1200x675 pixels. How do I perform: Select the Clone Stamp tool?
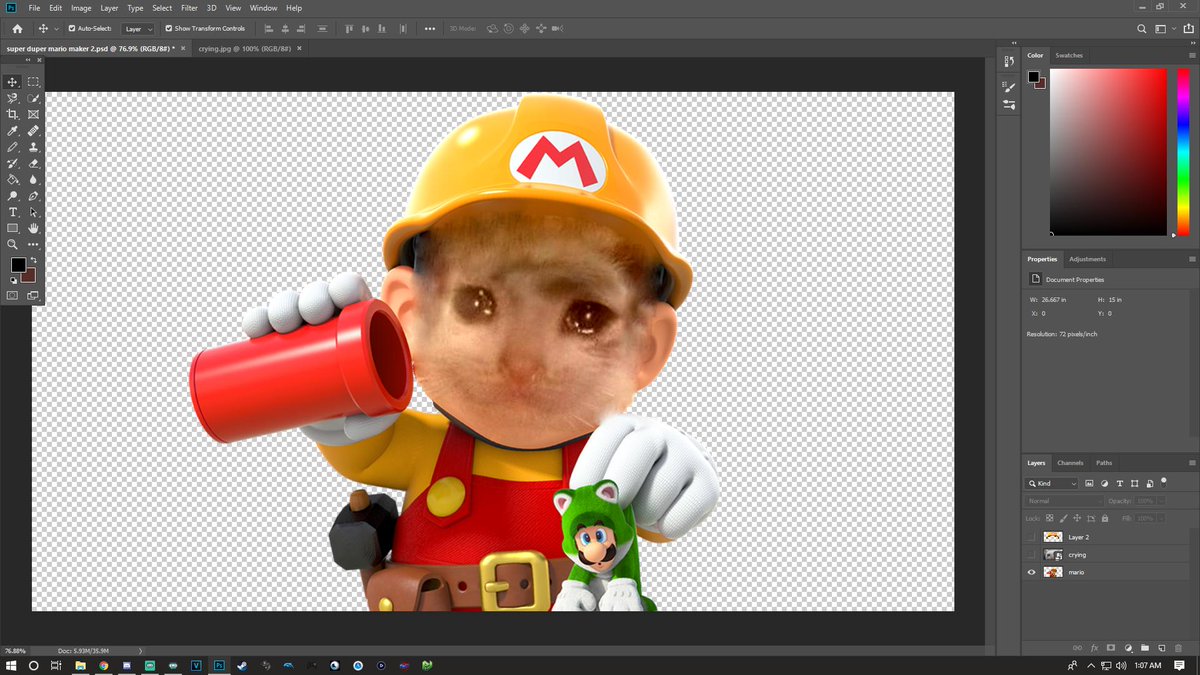pyautogui.click(x=33, y=147)
